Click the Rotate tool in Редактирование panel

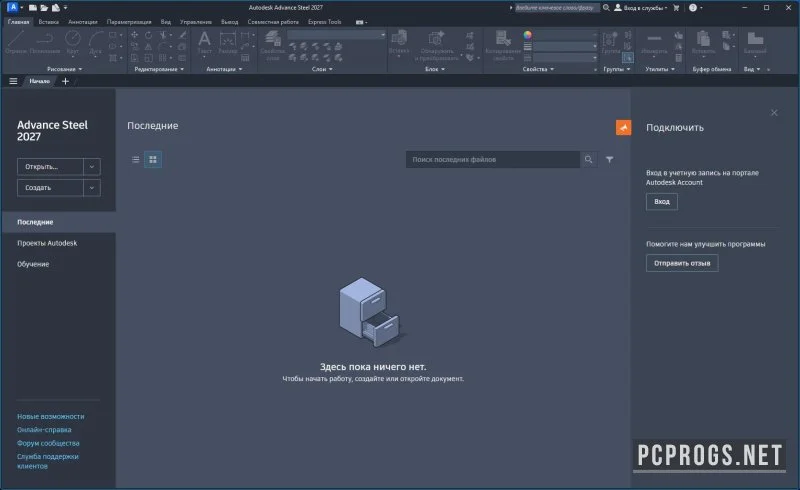[x=148, y=35]
